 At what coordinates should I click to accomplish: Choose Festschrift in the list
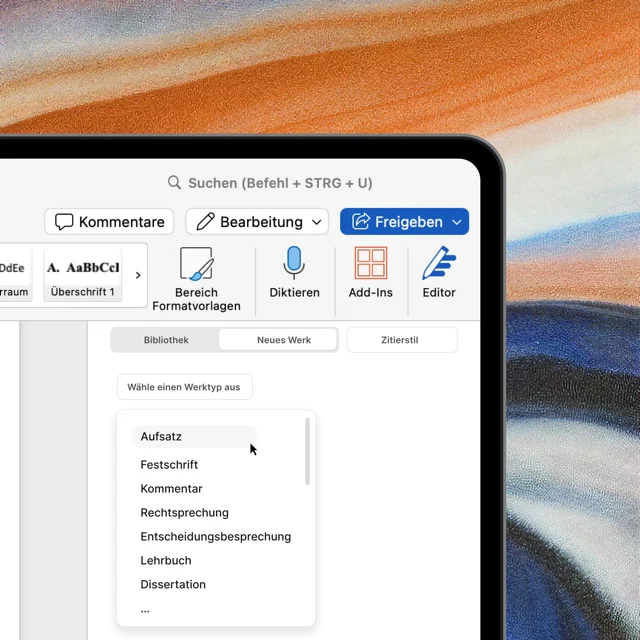(169, 465)
